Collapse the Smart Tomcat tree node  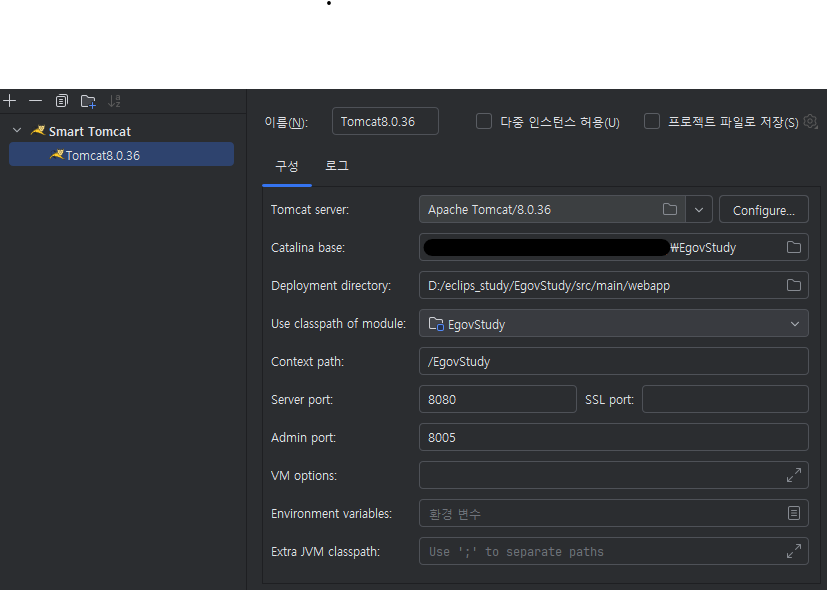pyautogui.click(x=17, y=130)
